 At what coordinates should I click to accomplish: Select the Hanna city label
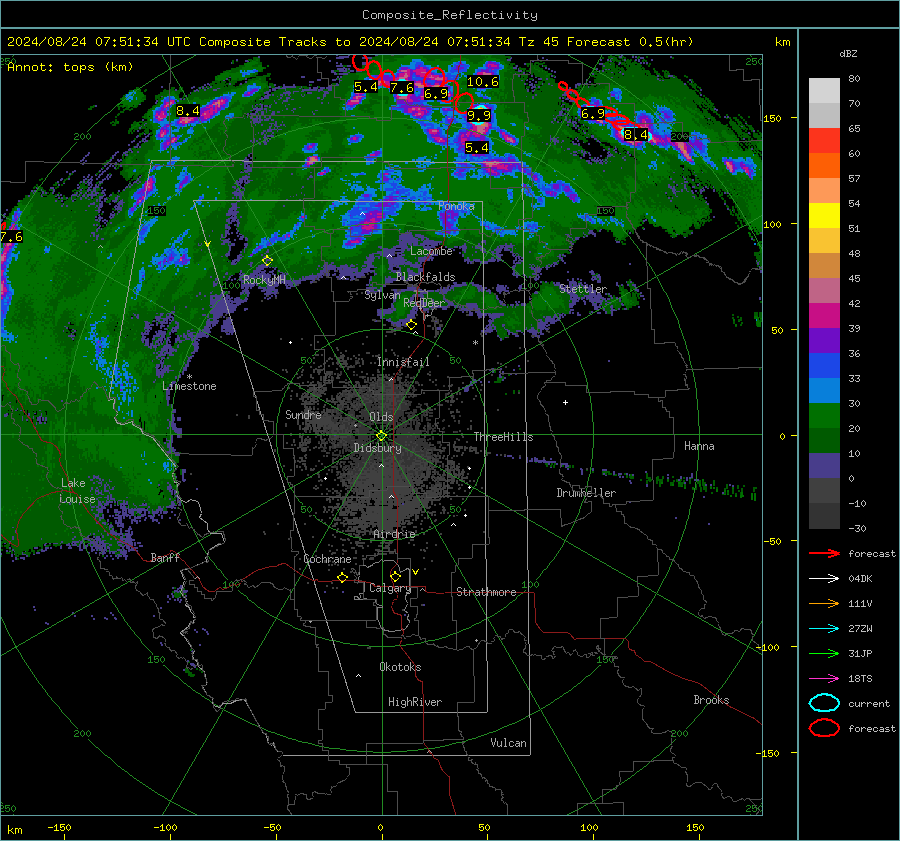pos(699,446)
